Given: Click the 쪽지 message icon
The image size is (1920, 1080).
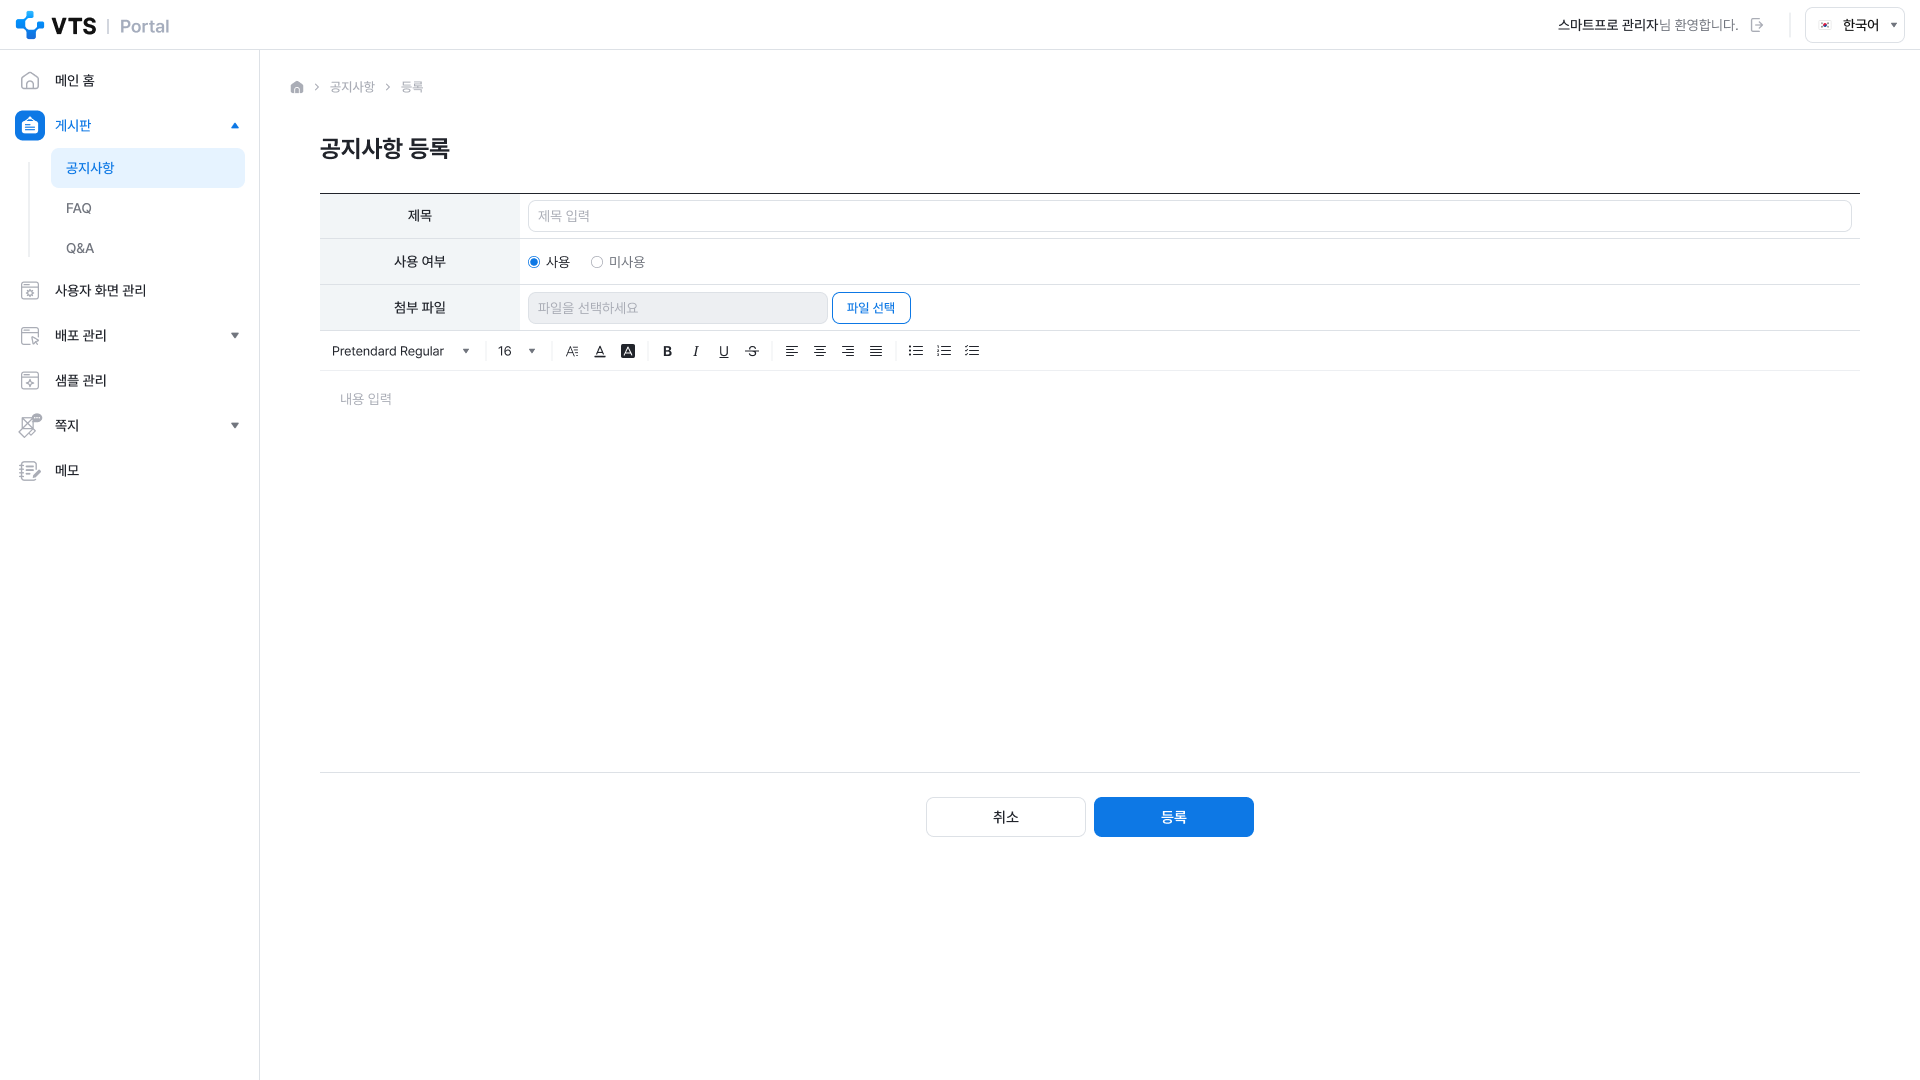Looking at the screenshot, I should [30, 425].
